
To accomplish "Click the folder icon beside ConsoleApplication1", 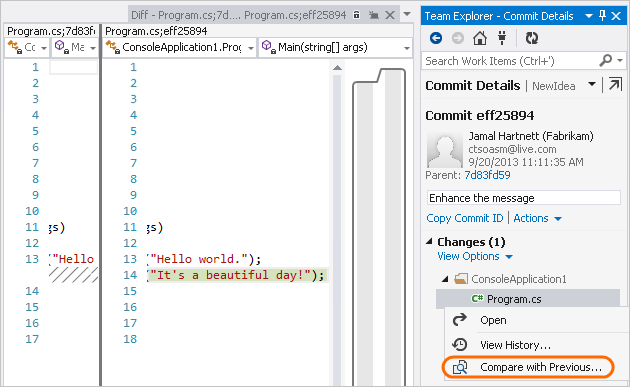I will (x=460, y=279).
